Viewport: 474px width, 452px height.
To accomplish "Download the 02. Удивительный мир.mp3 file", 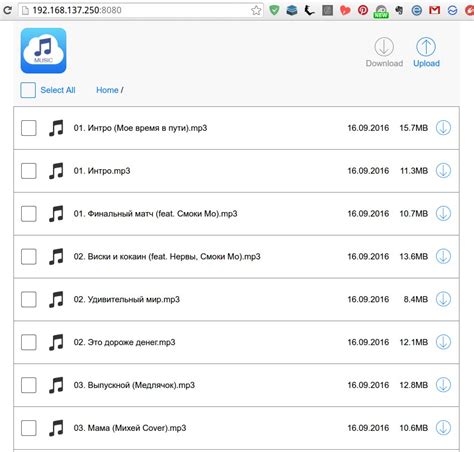I will (443, 299).
